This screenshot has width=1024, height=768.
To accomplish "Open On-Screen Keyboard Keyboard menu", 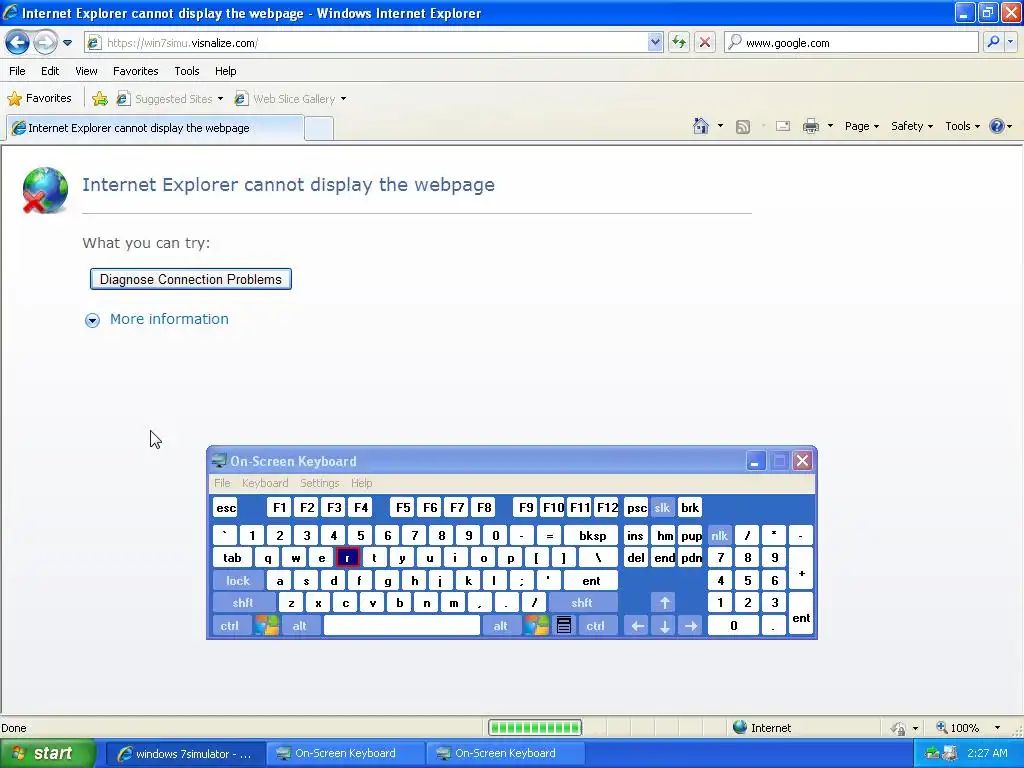I will pos(264,483).
